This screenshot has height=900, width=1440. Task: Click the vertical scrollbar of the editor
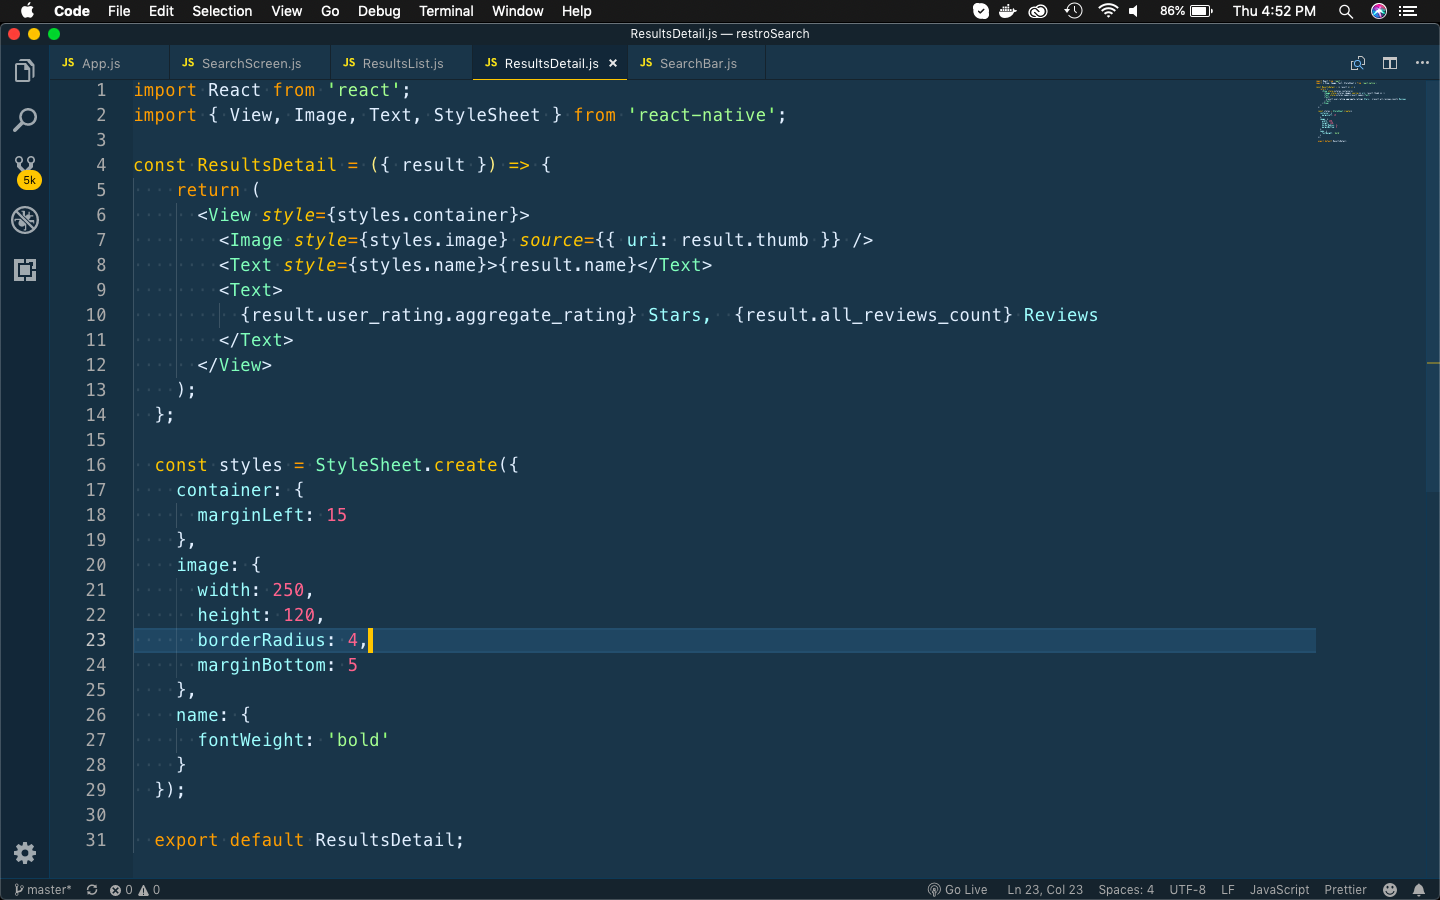[1433, 285]
